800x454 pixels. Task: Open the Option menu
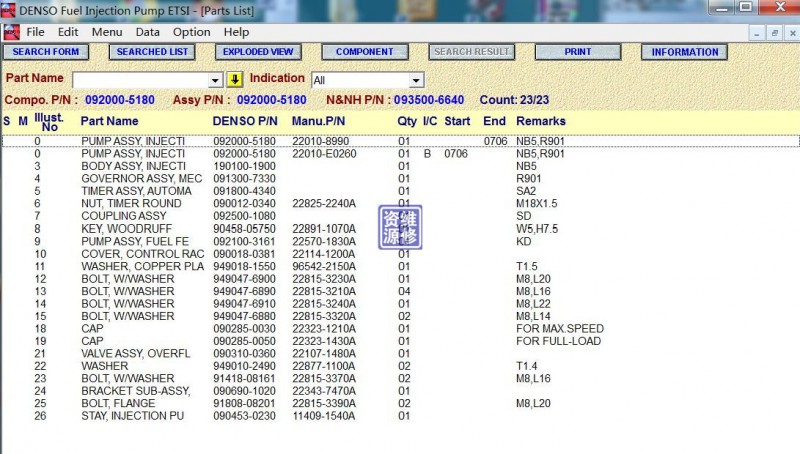(191, 32)
